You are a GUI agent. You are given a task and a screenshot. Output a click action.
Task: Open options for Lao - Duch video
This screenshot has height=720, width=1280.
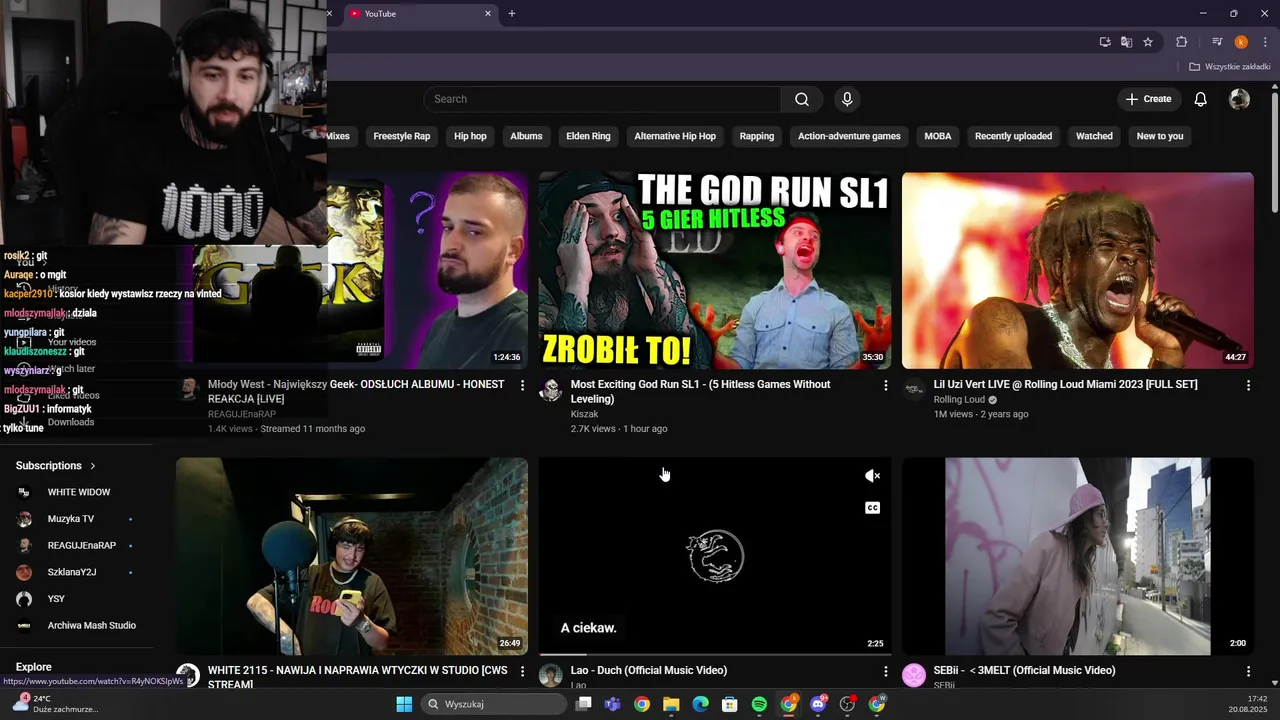[885, 671]
